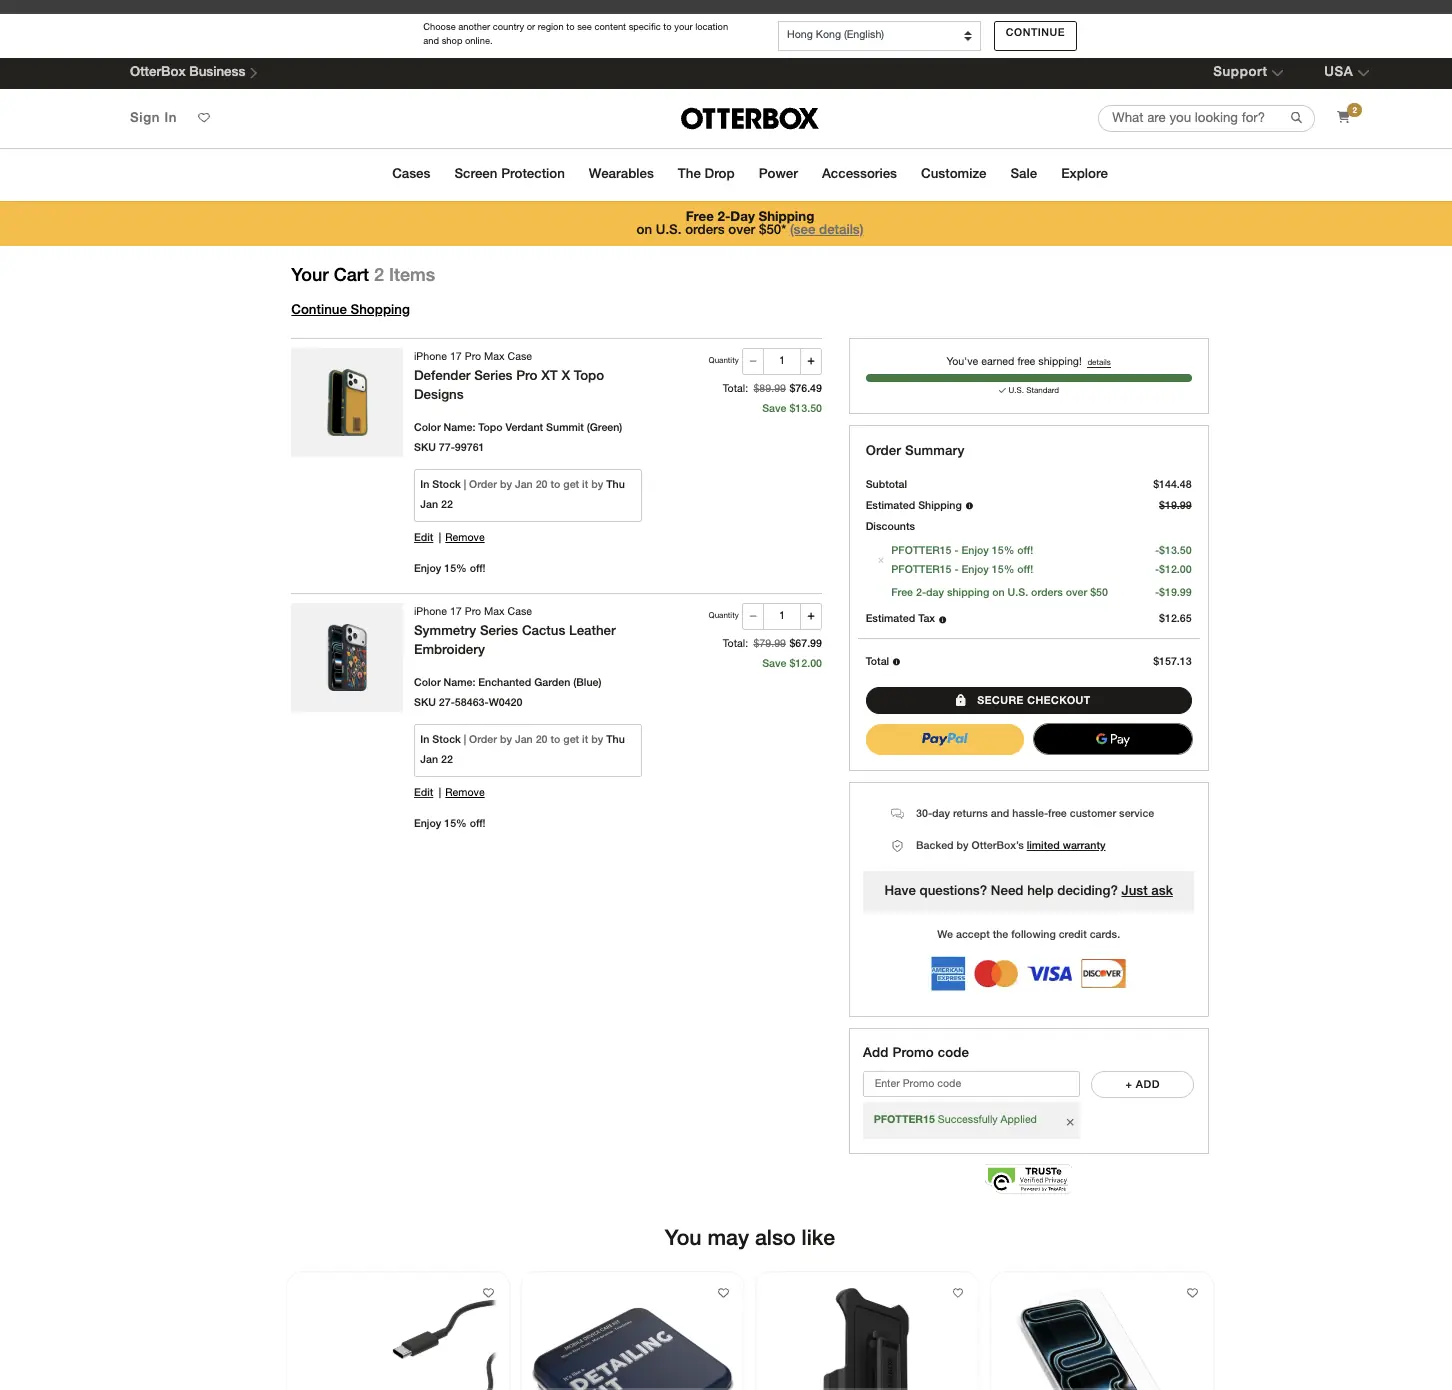1452x1390 pixels.
Task: Click the Estimated Tax info icon
Action: coord(943,620)
